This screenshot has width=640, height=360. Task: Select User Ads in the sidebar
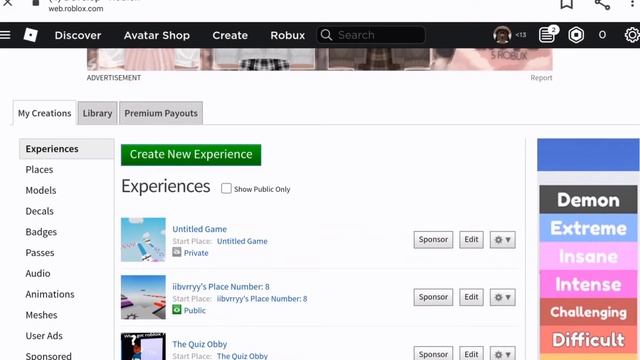click(44, 336)
